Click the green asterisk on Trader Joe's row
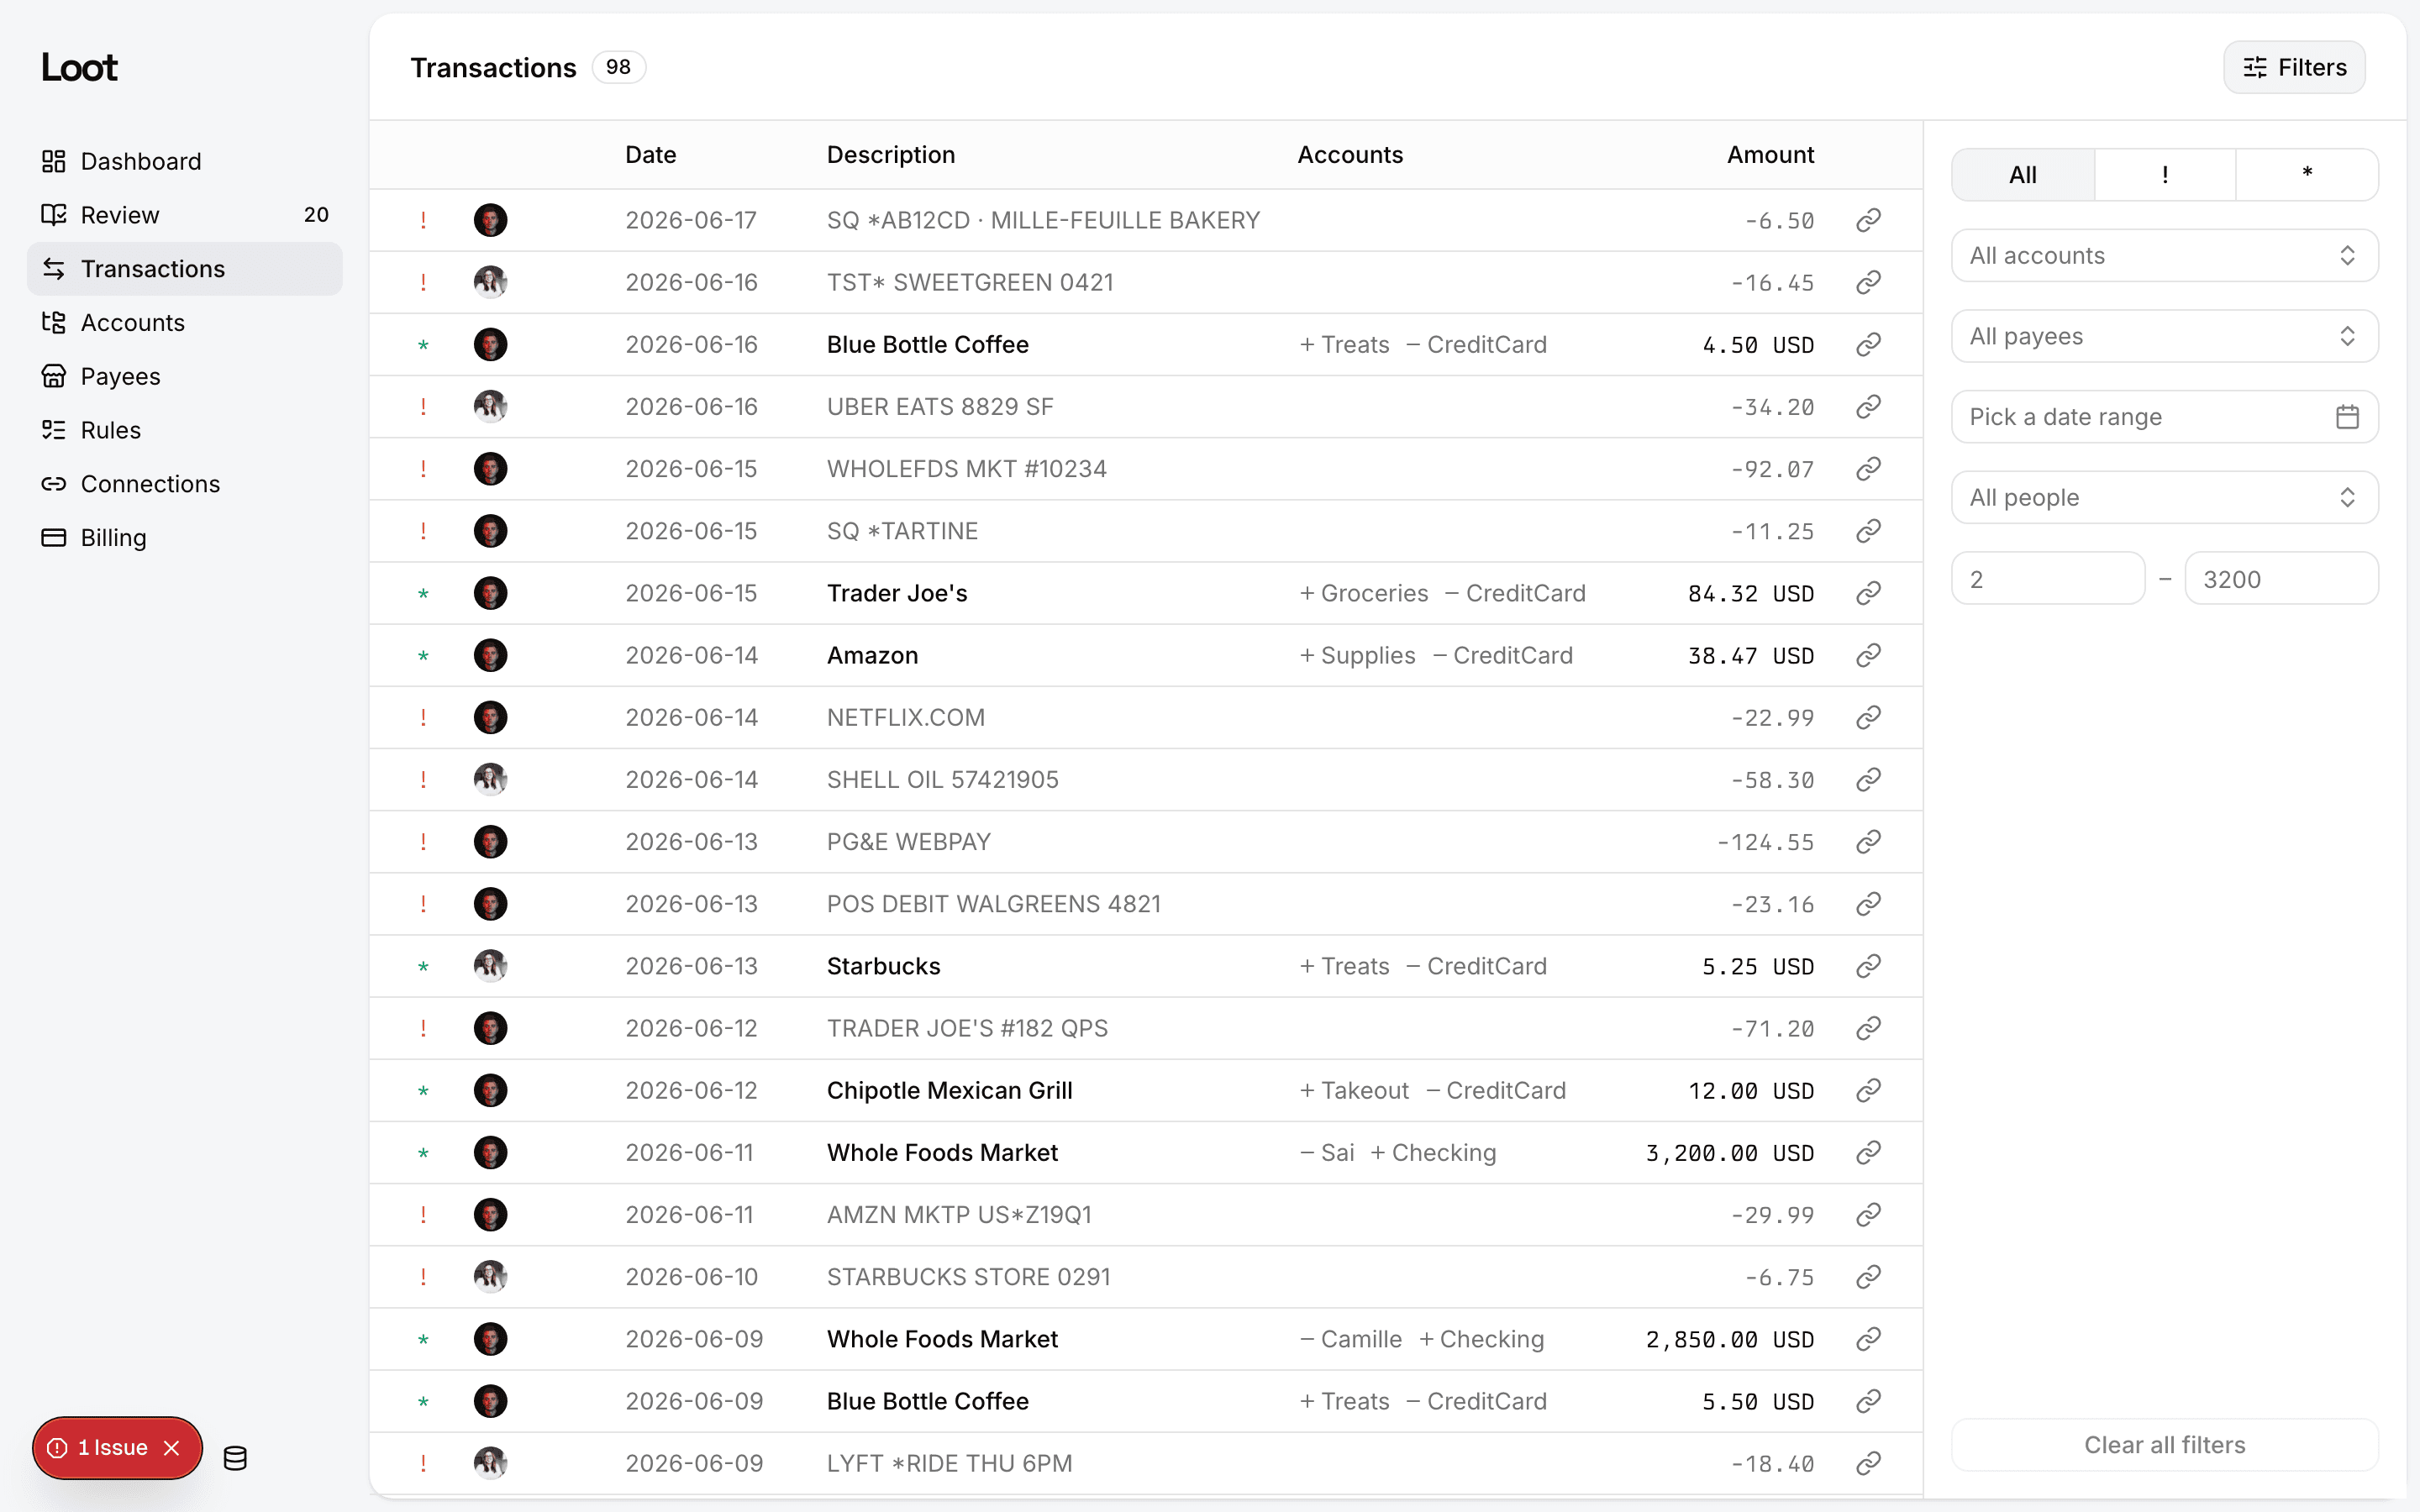 (423, 594)
